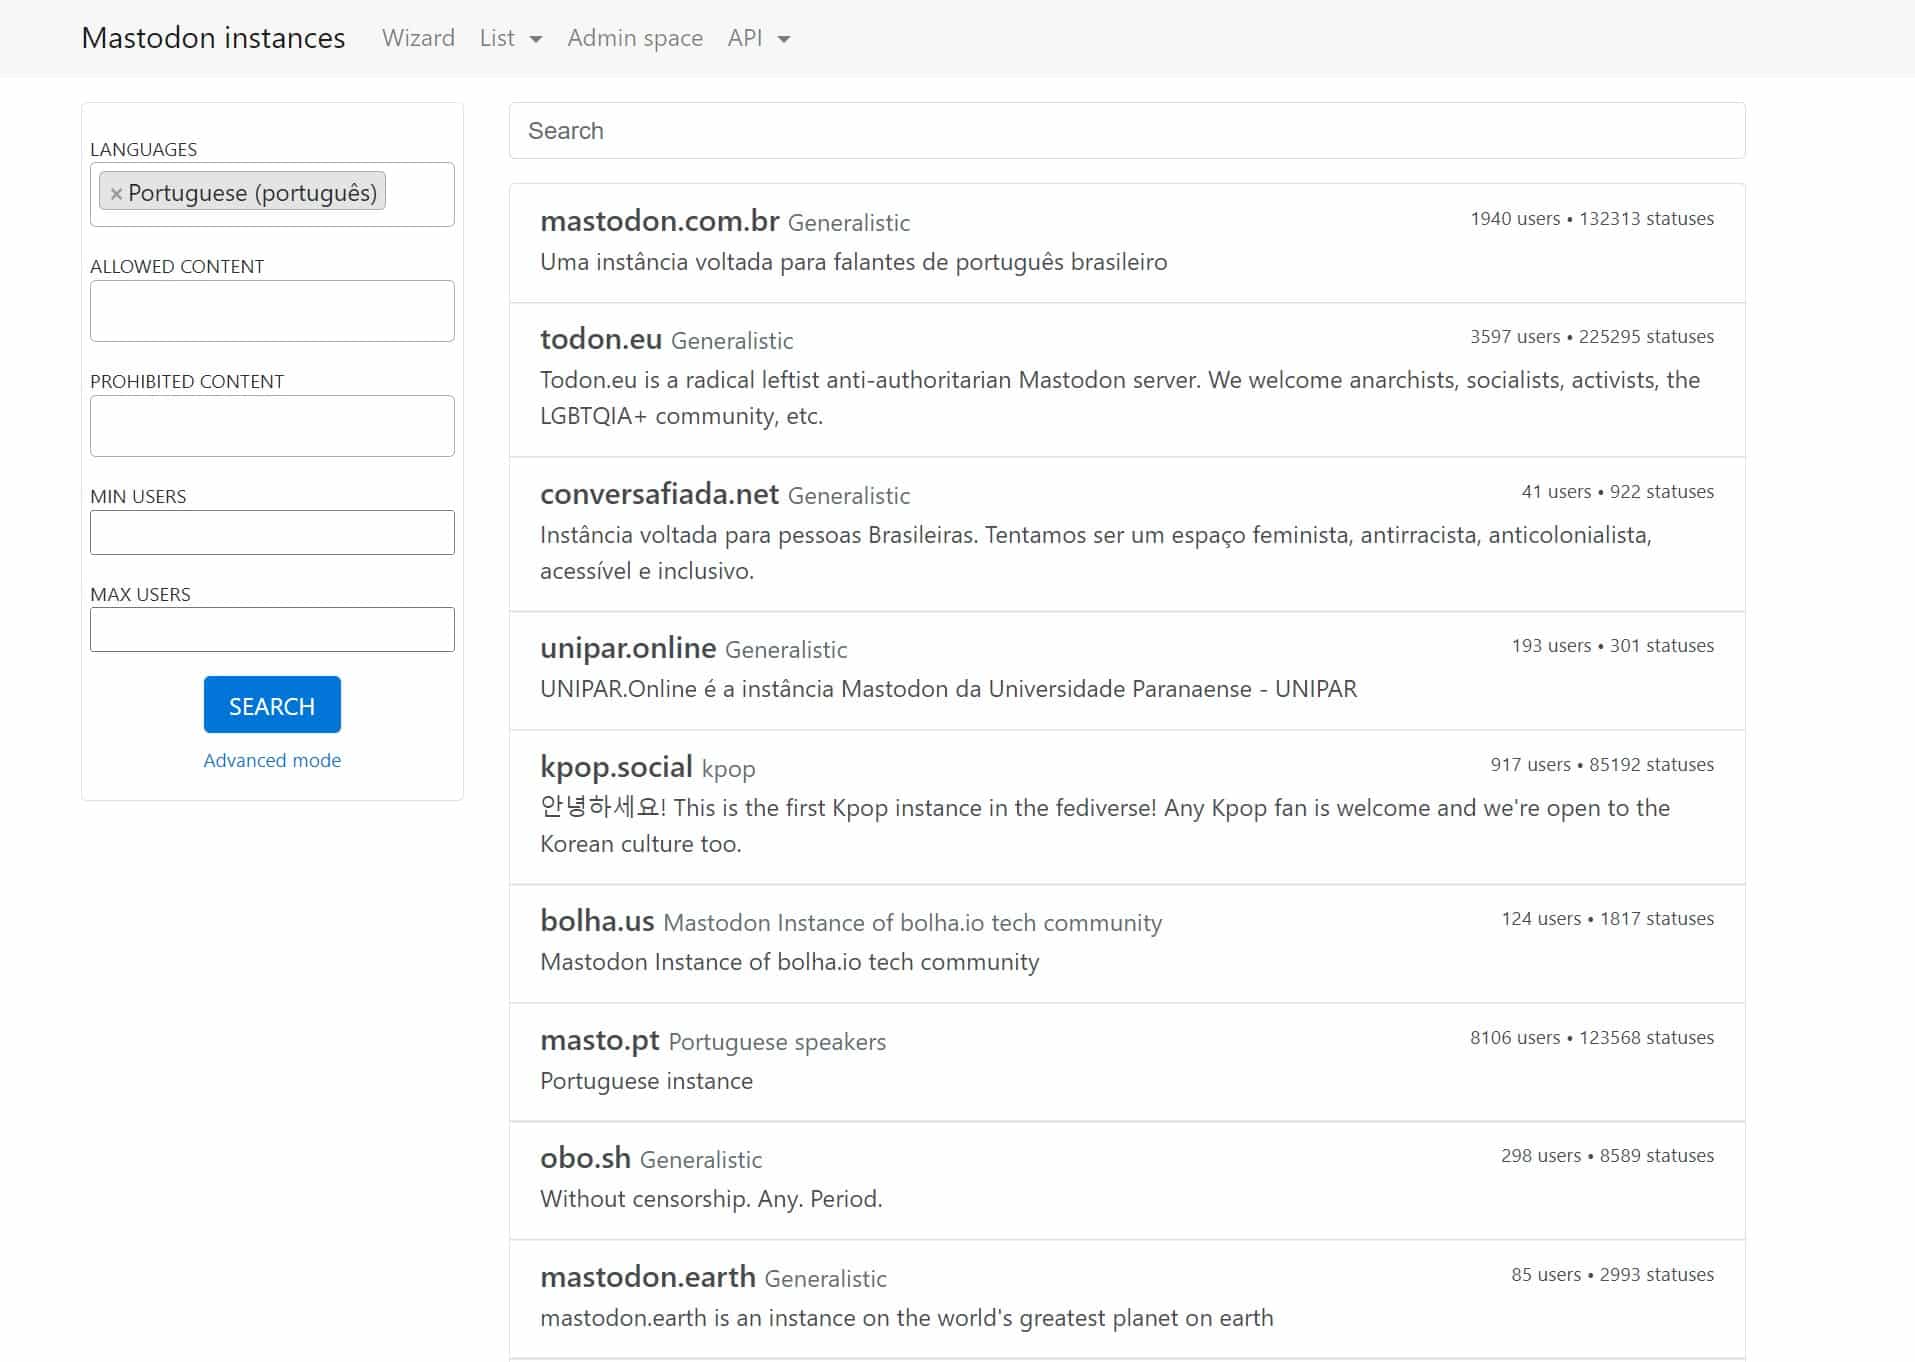This screenshot has width=1915, height=1362.
Task: Click the Allowed Content field
Action: (272, 311)
